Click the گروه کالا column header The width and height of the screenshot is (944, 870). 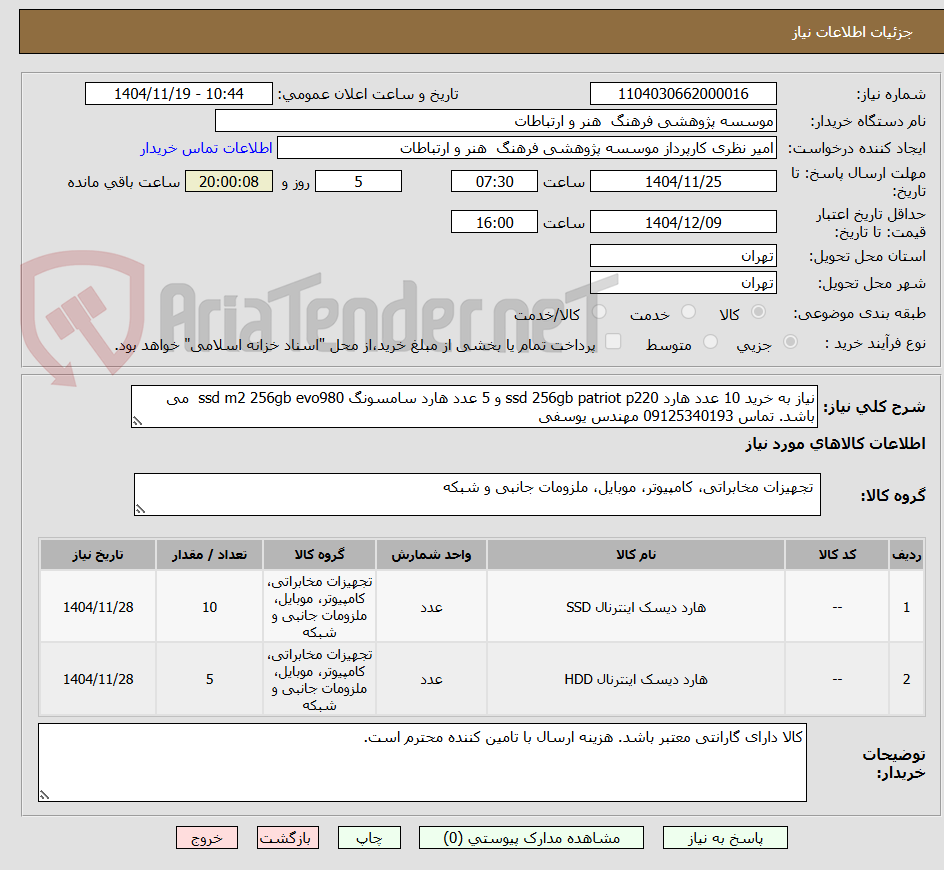319,555
